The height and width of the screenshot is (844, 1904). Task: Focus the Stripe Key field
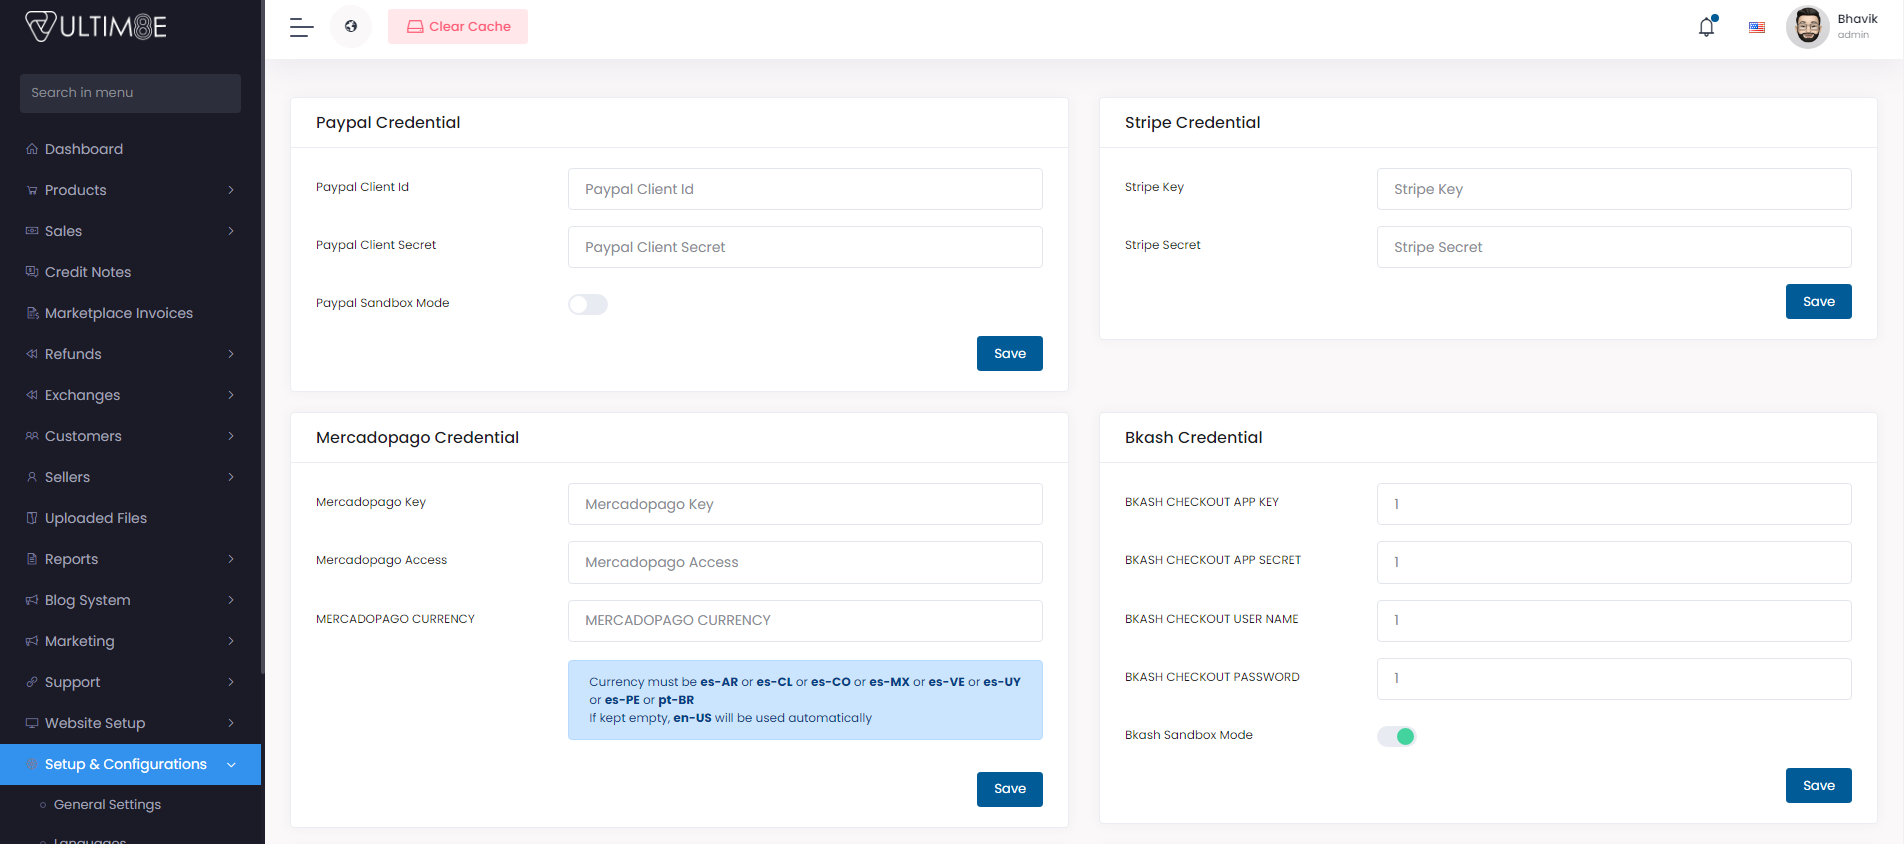click(1614, 189)
